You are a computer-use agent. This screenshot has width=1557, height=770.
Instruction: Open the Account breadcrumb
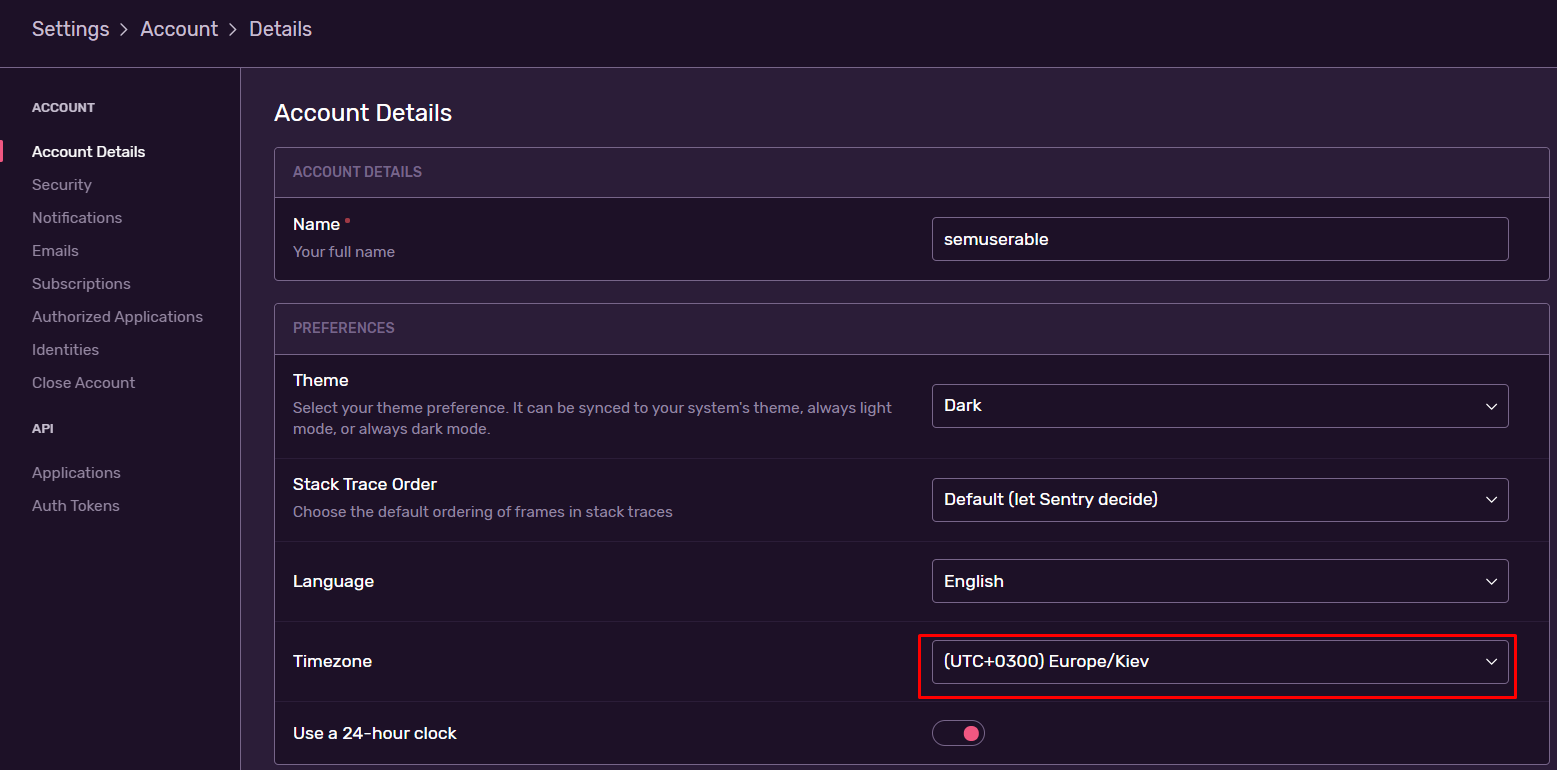point(179,29)
